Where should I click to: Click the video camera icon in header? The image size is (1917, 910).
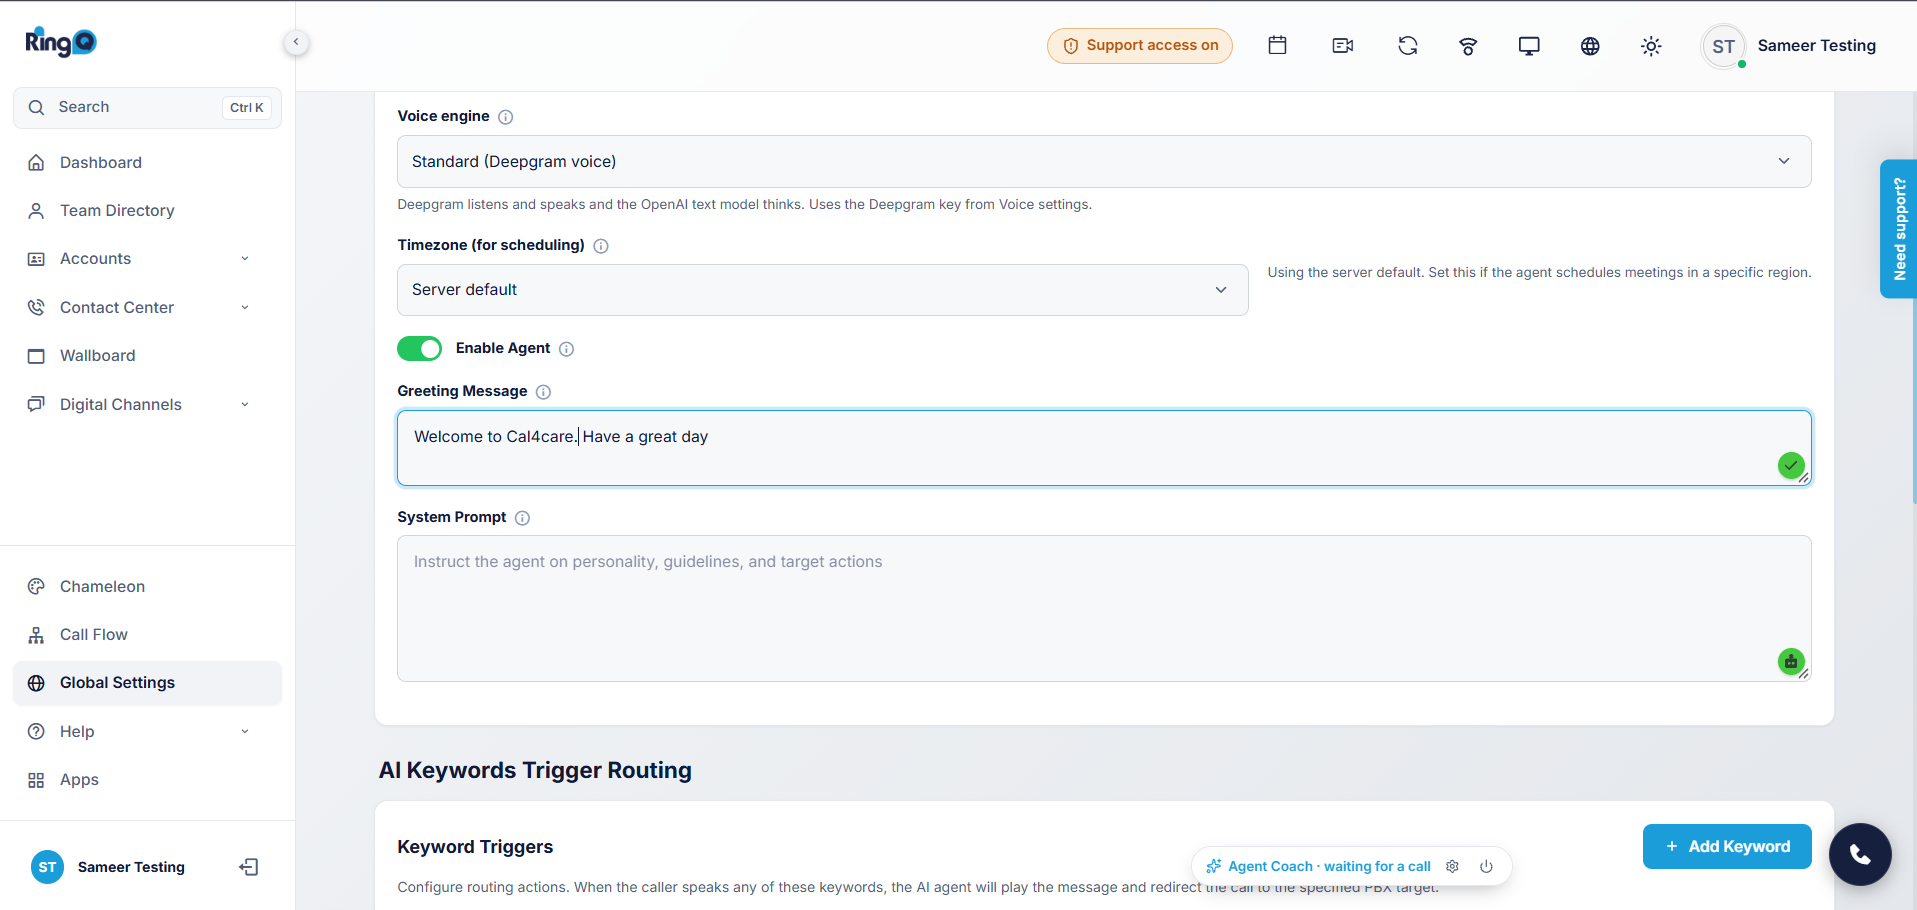[x=1343, y=46]
